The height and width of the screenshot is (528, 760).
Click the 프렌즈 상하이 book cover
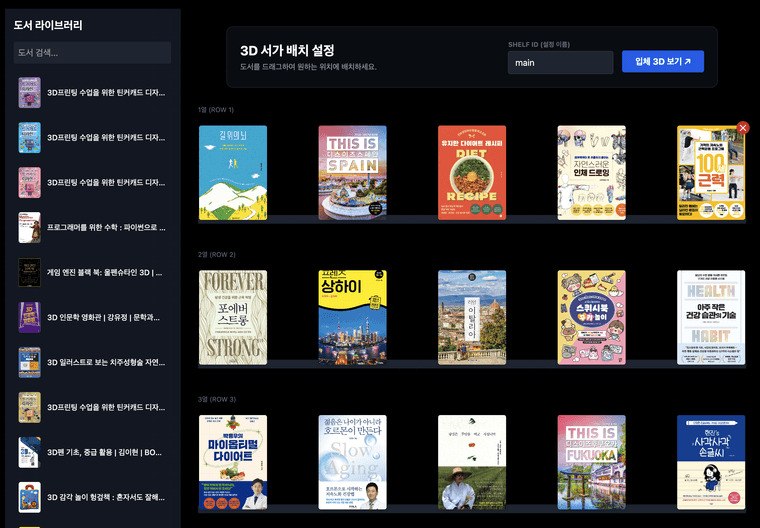[352, 316]
